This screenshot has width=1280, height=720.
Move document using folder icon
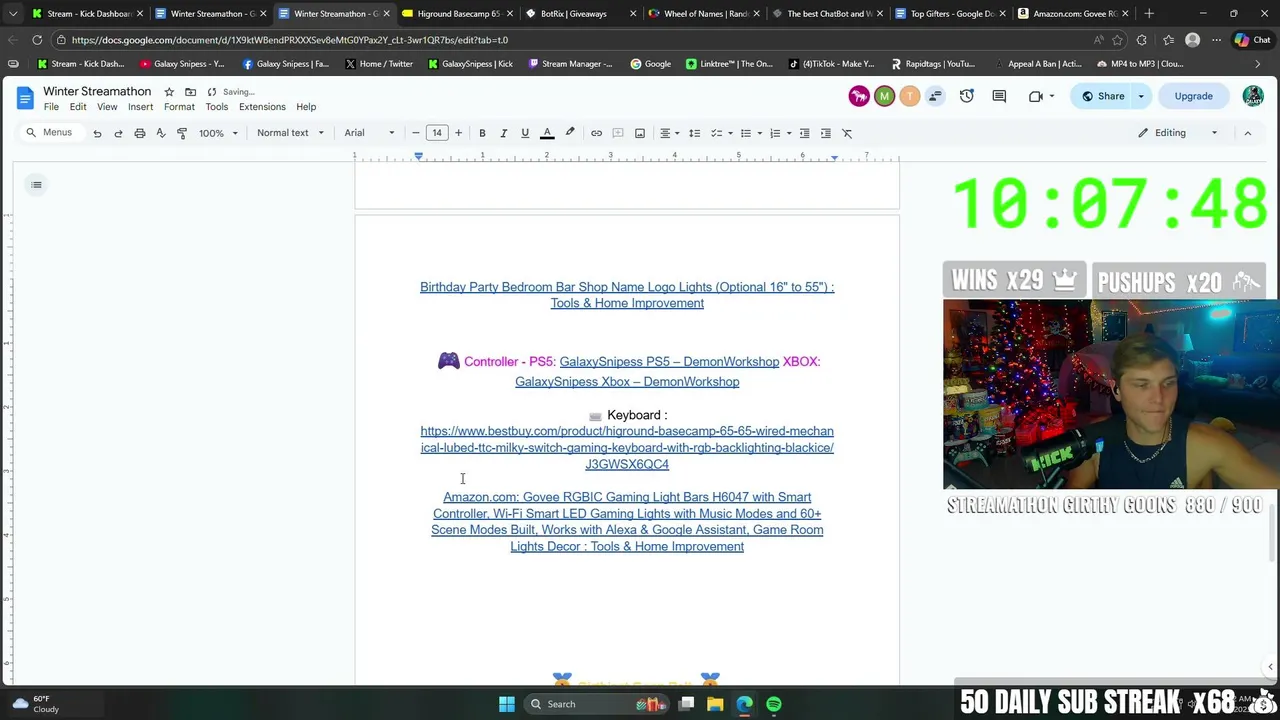pos(190,92)
